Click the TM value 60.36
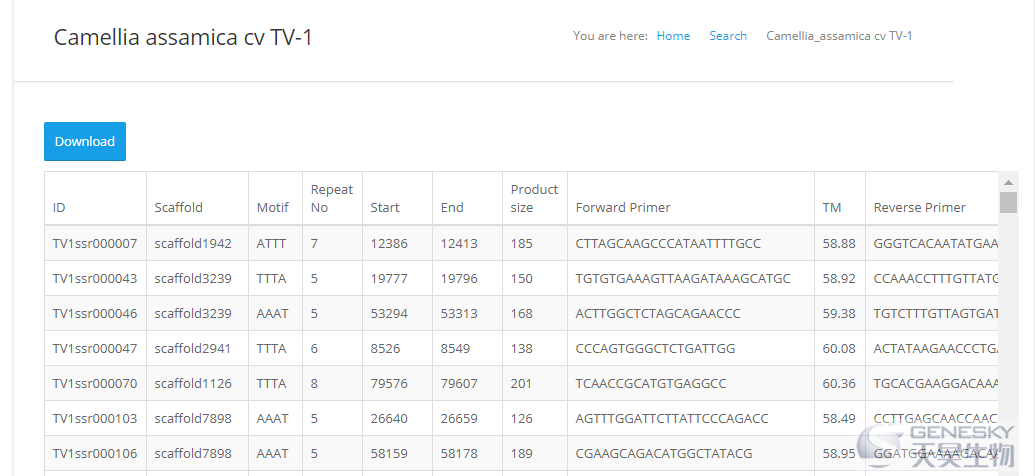The width and height of the screenshot is (1035, 476). click(x=840, y=384)
